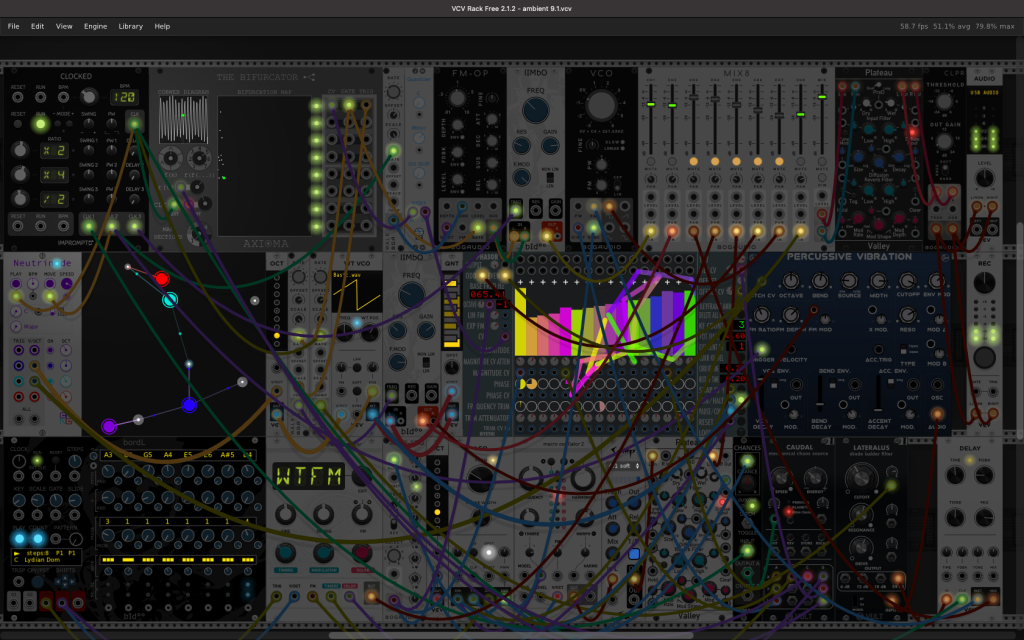Unmute channel 3 on MIX8
Viewport: 1024px width, 640px height.
[x=694, y=161]
